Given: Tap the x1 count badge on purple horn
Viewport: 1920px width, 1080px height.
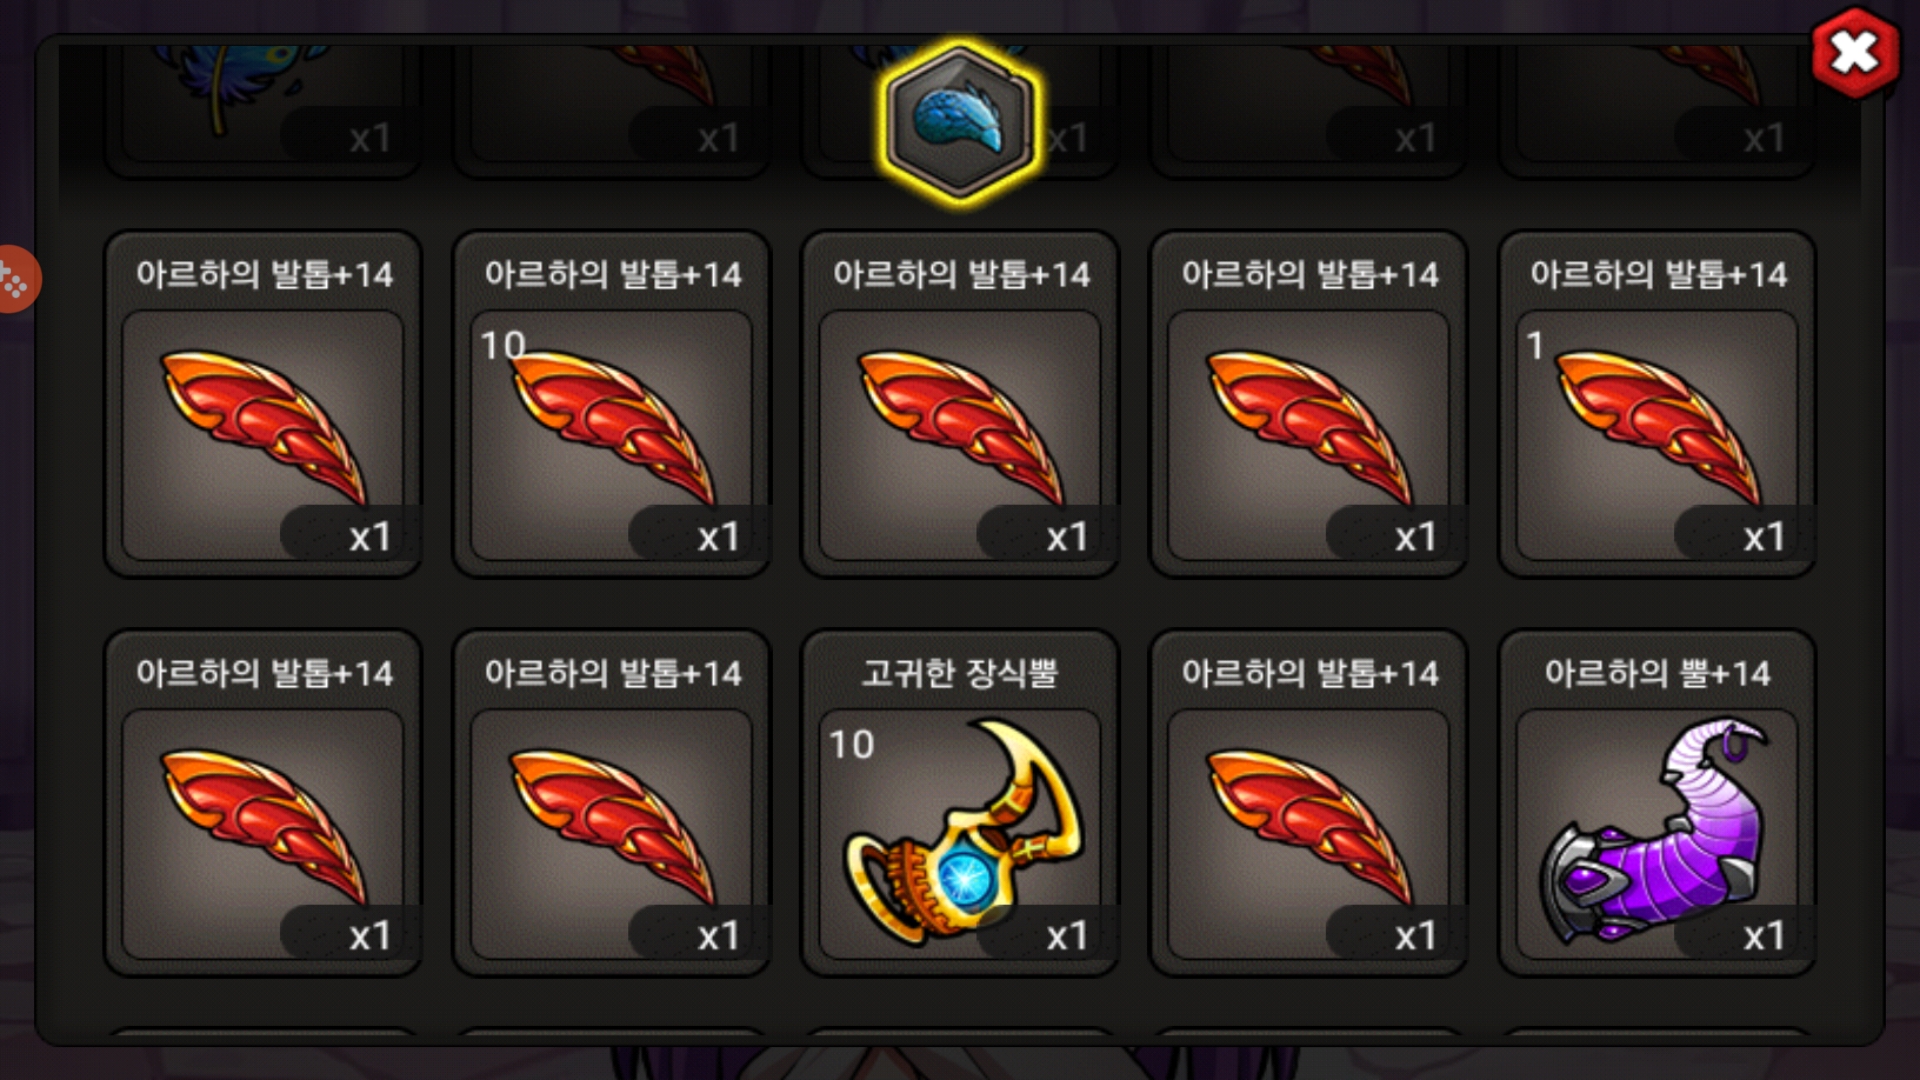Looking at the screenshot, I should (1743, 934).
